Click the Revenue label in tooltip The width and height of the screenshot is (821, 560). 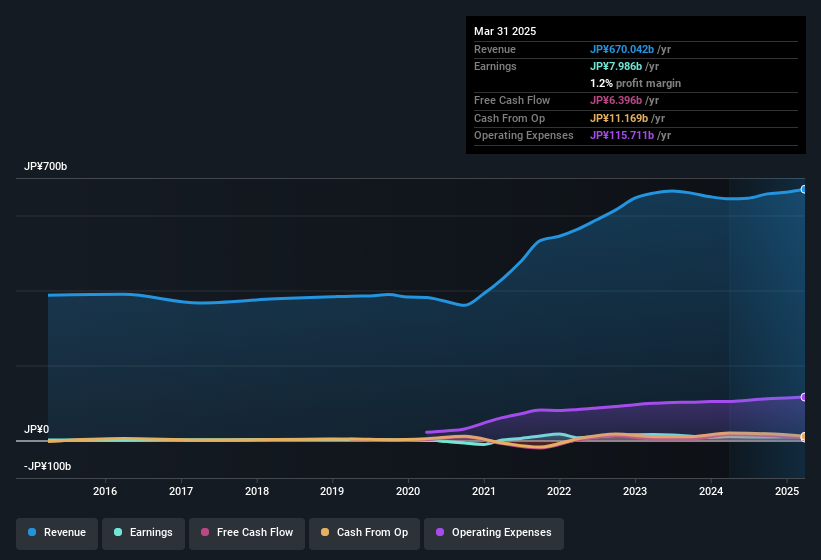(495, 49)
